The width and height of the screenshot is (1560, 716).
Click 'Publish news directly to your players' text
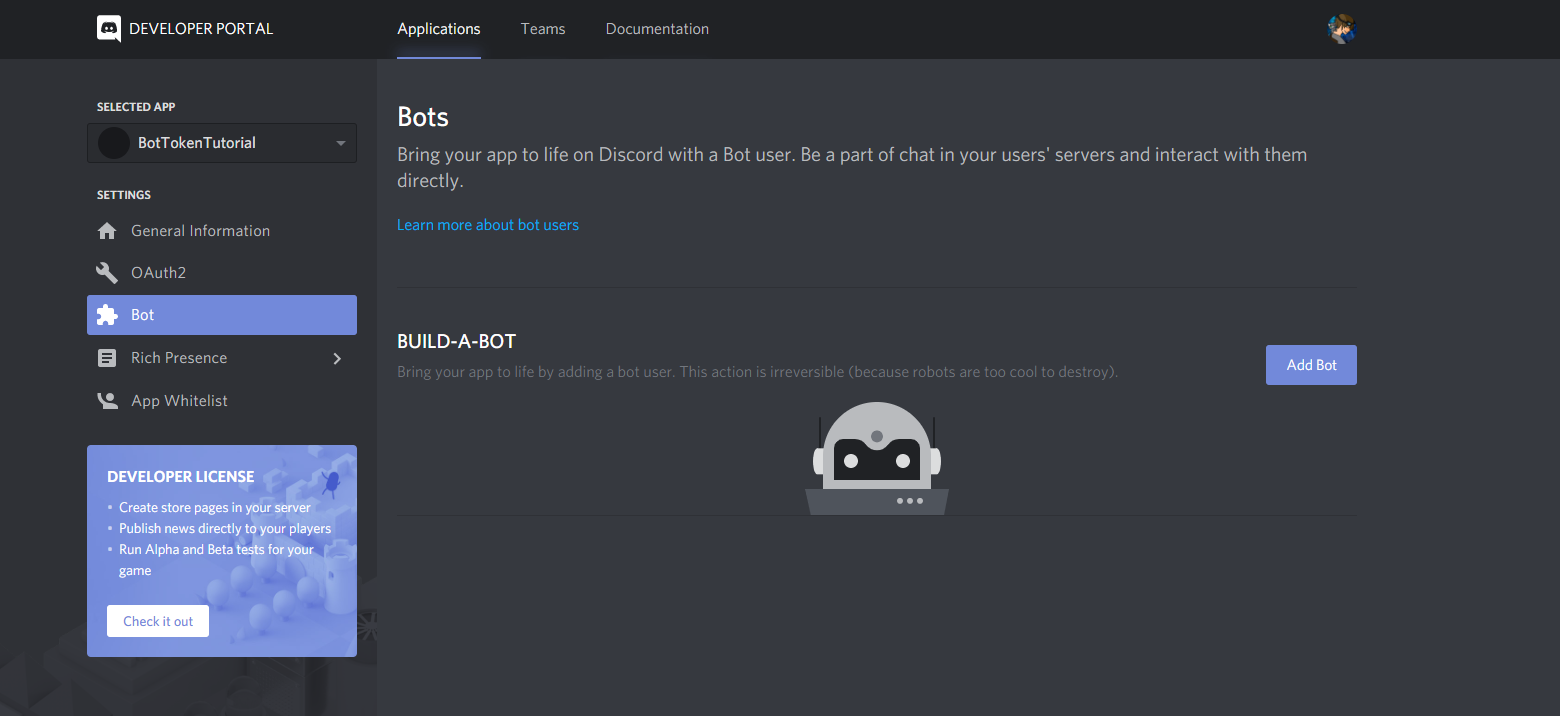(x=225, y=529)
